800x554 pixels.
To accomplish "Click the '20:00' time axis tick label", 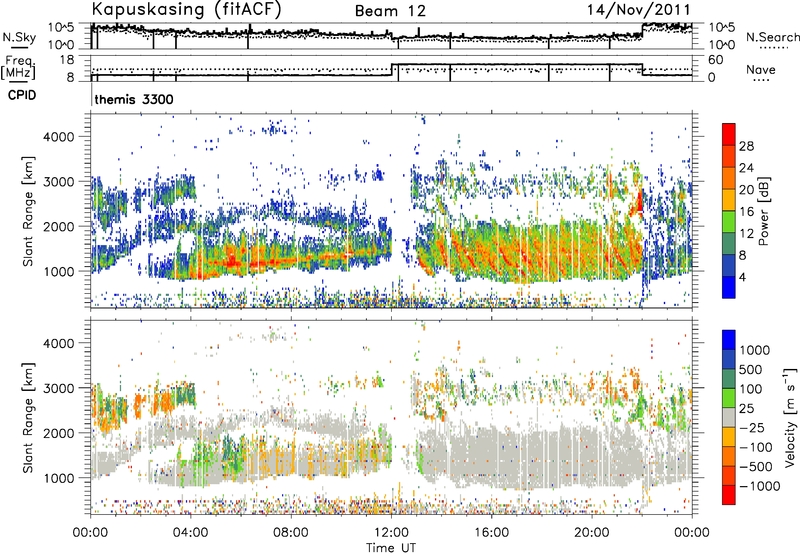I will (x=591, y=533).
